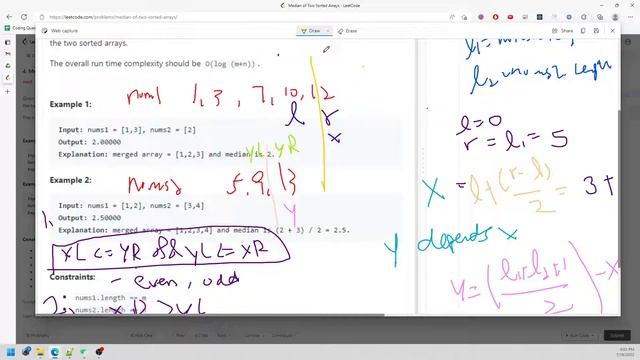The width and height of the screenshot is (640, 360).
Task: Click the Save icon in Web capture toolbar
Action: click(x=596, y=31)
